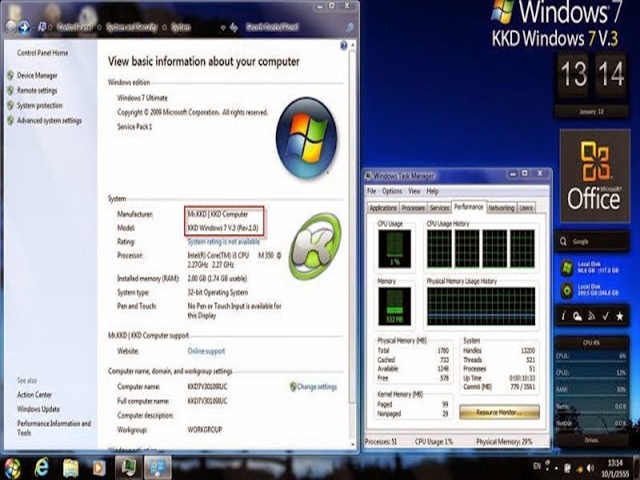Image resolution: width=640 pixels, height=480 pixels.
Task: Click the RSS feed icon in the gadget strip
Action: pos(591,316)
